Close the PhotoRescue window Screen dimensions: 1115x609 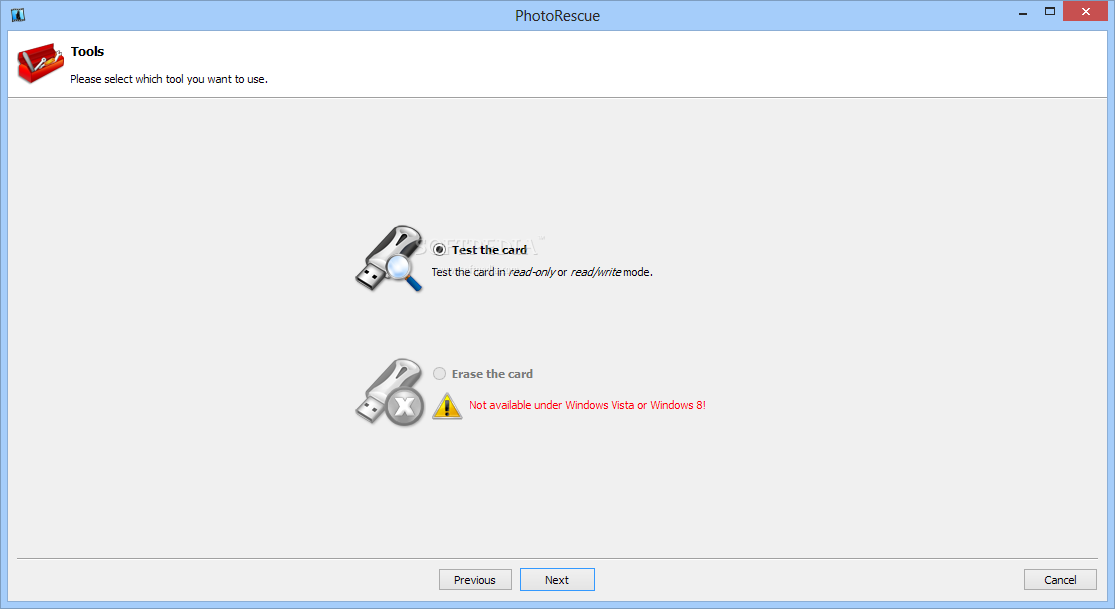point(1086,11)
